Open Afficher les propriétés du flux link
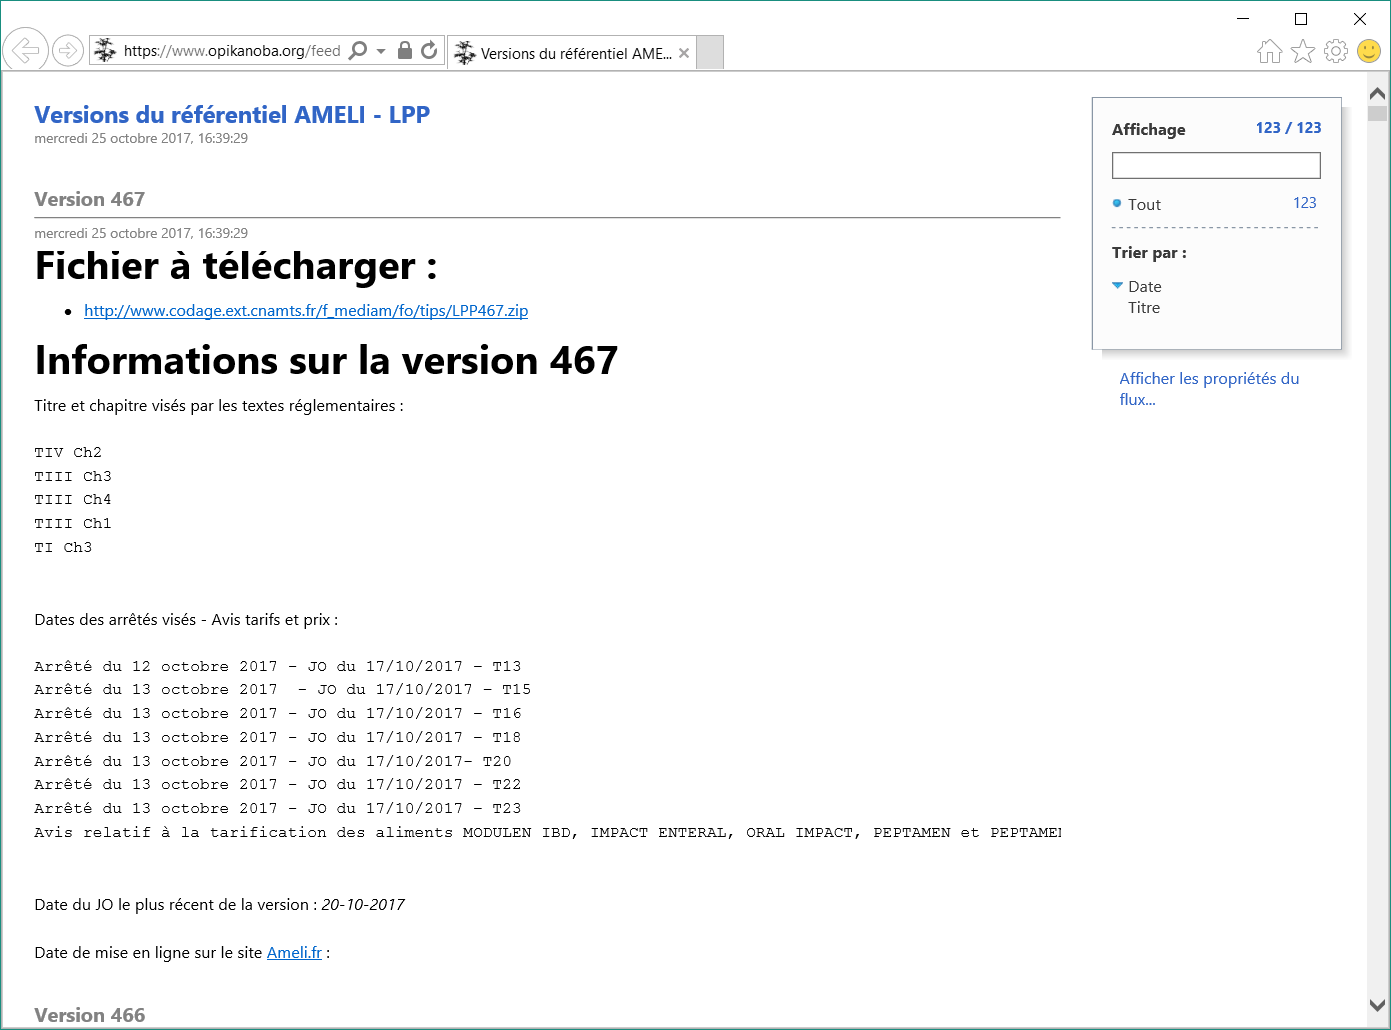Viewport: 1391px width, 1030px height. pos(1209,389)
